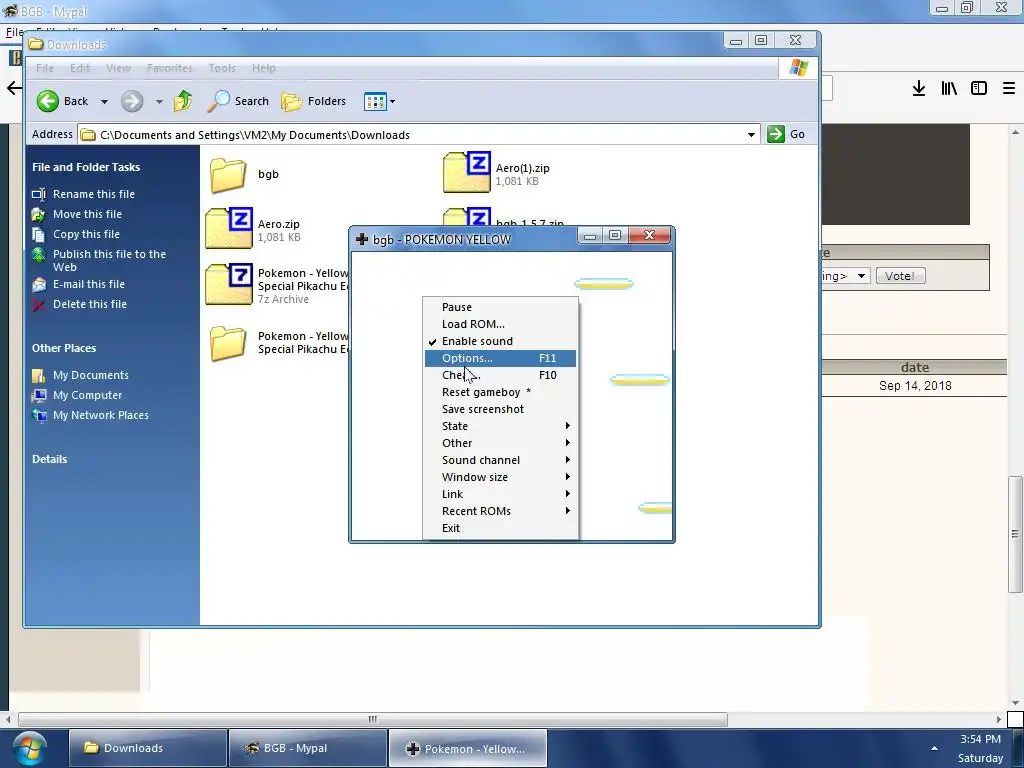Open My Computer in Other Places

pos(88,396)
